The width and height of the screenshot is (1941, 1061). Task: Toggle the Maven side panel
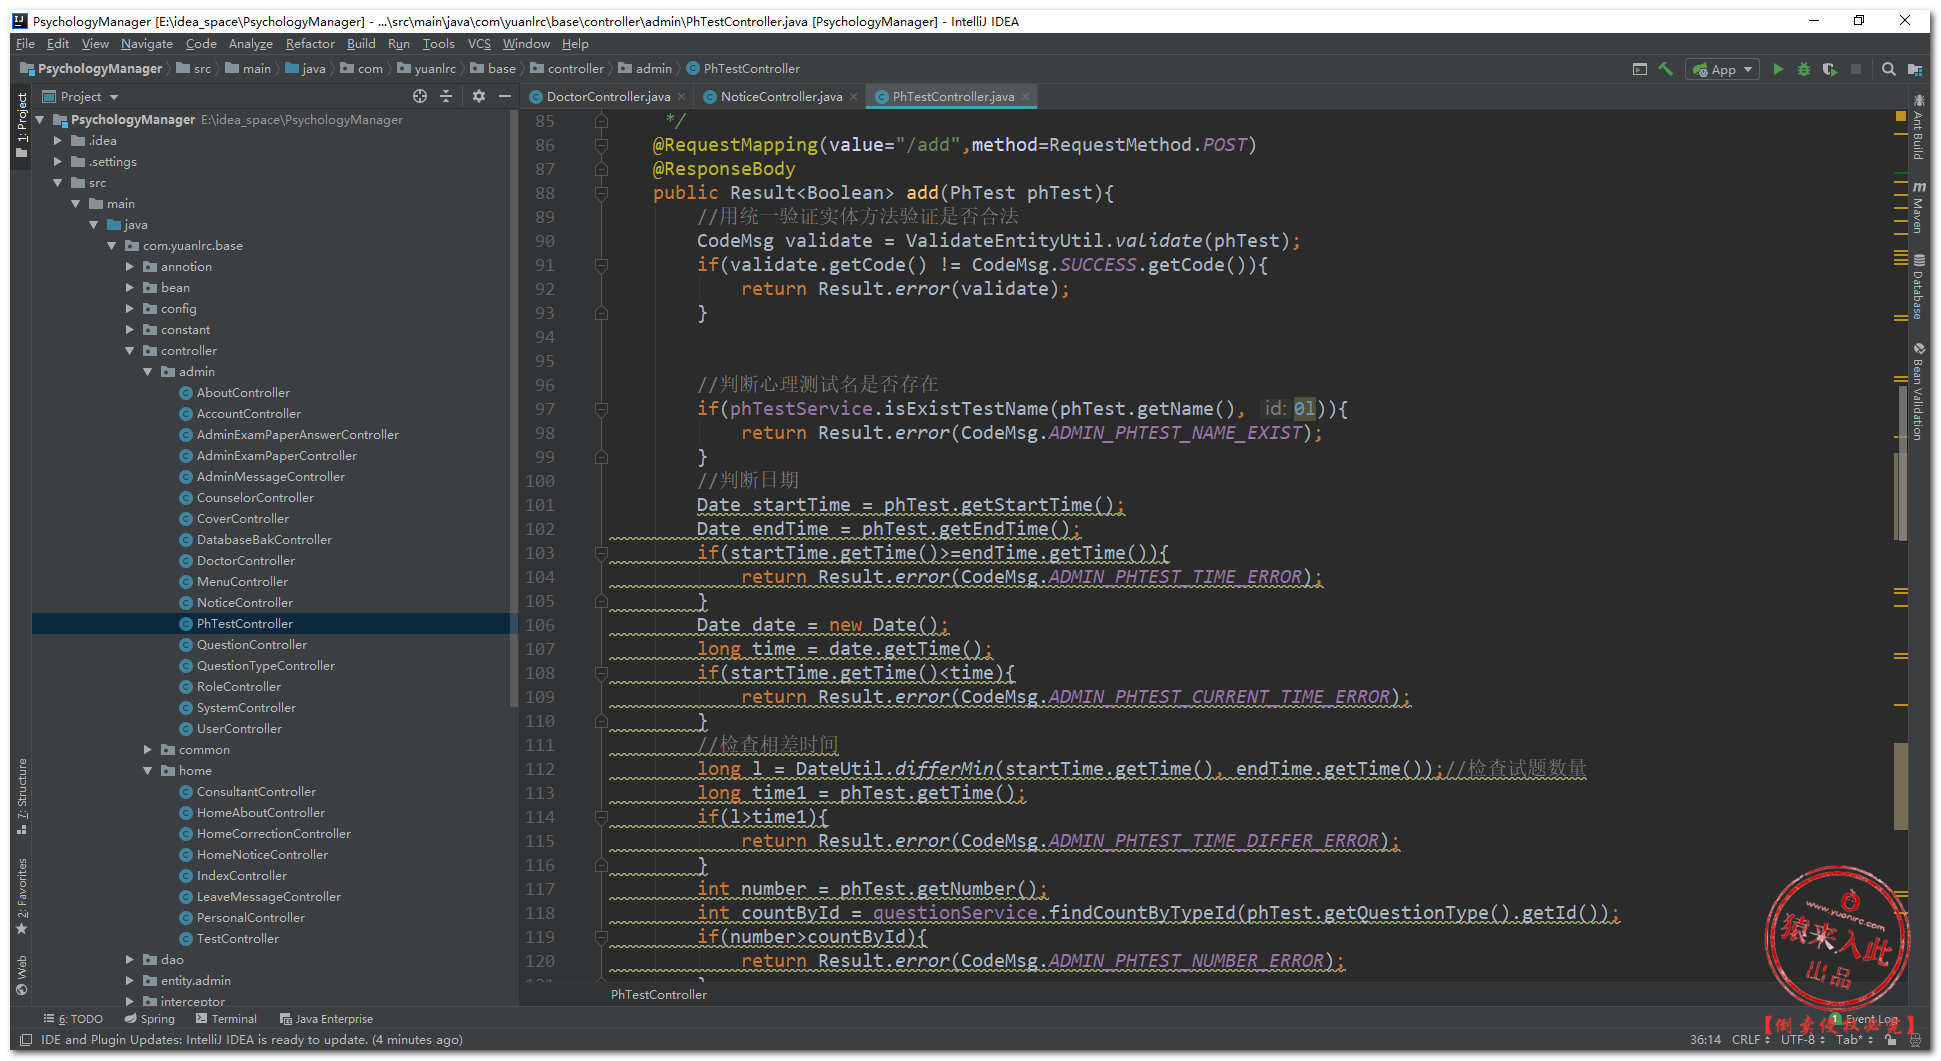tap(1918, 208)
